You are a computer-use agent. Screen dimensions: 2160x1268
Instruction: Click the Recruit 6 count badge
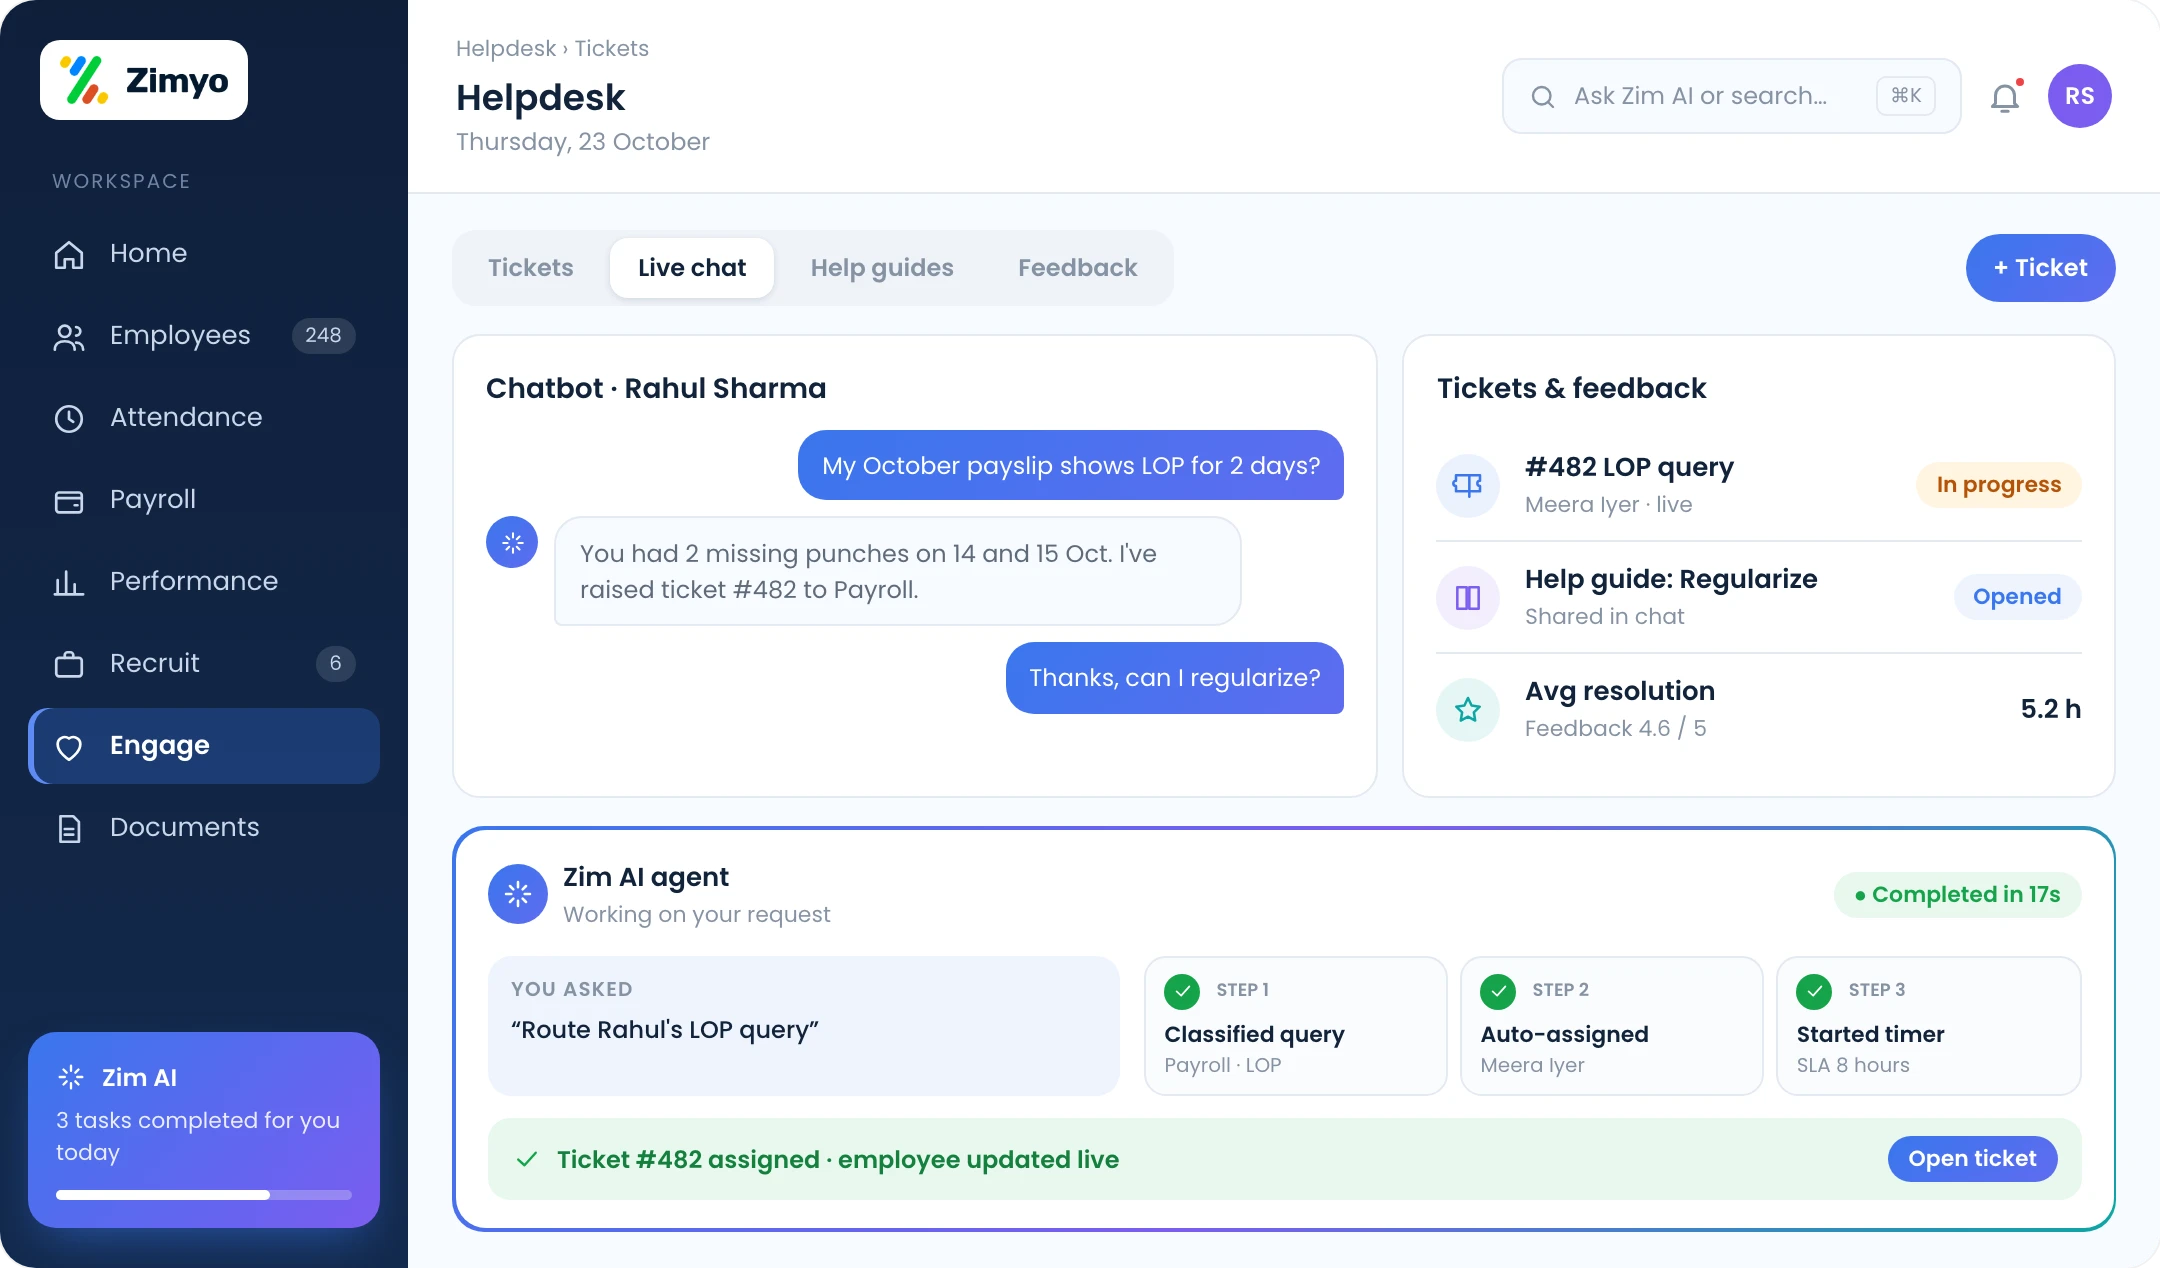pos(335,663)
